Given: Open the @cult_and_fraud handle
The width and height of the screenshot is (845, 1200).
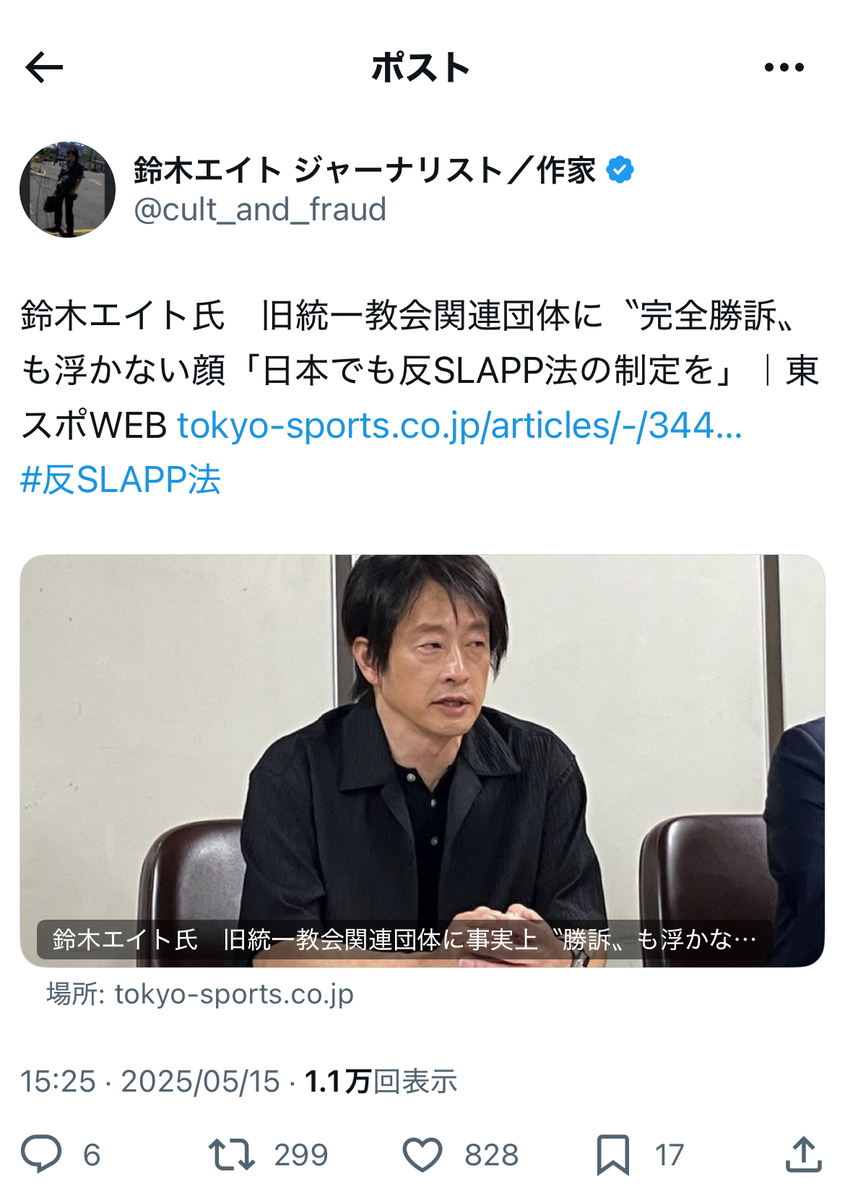Looking at the screenshot, I should [260, 210].
